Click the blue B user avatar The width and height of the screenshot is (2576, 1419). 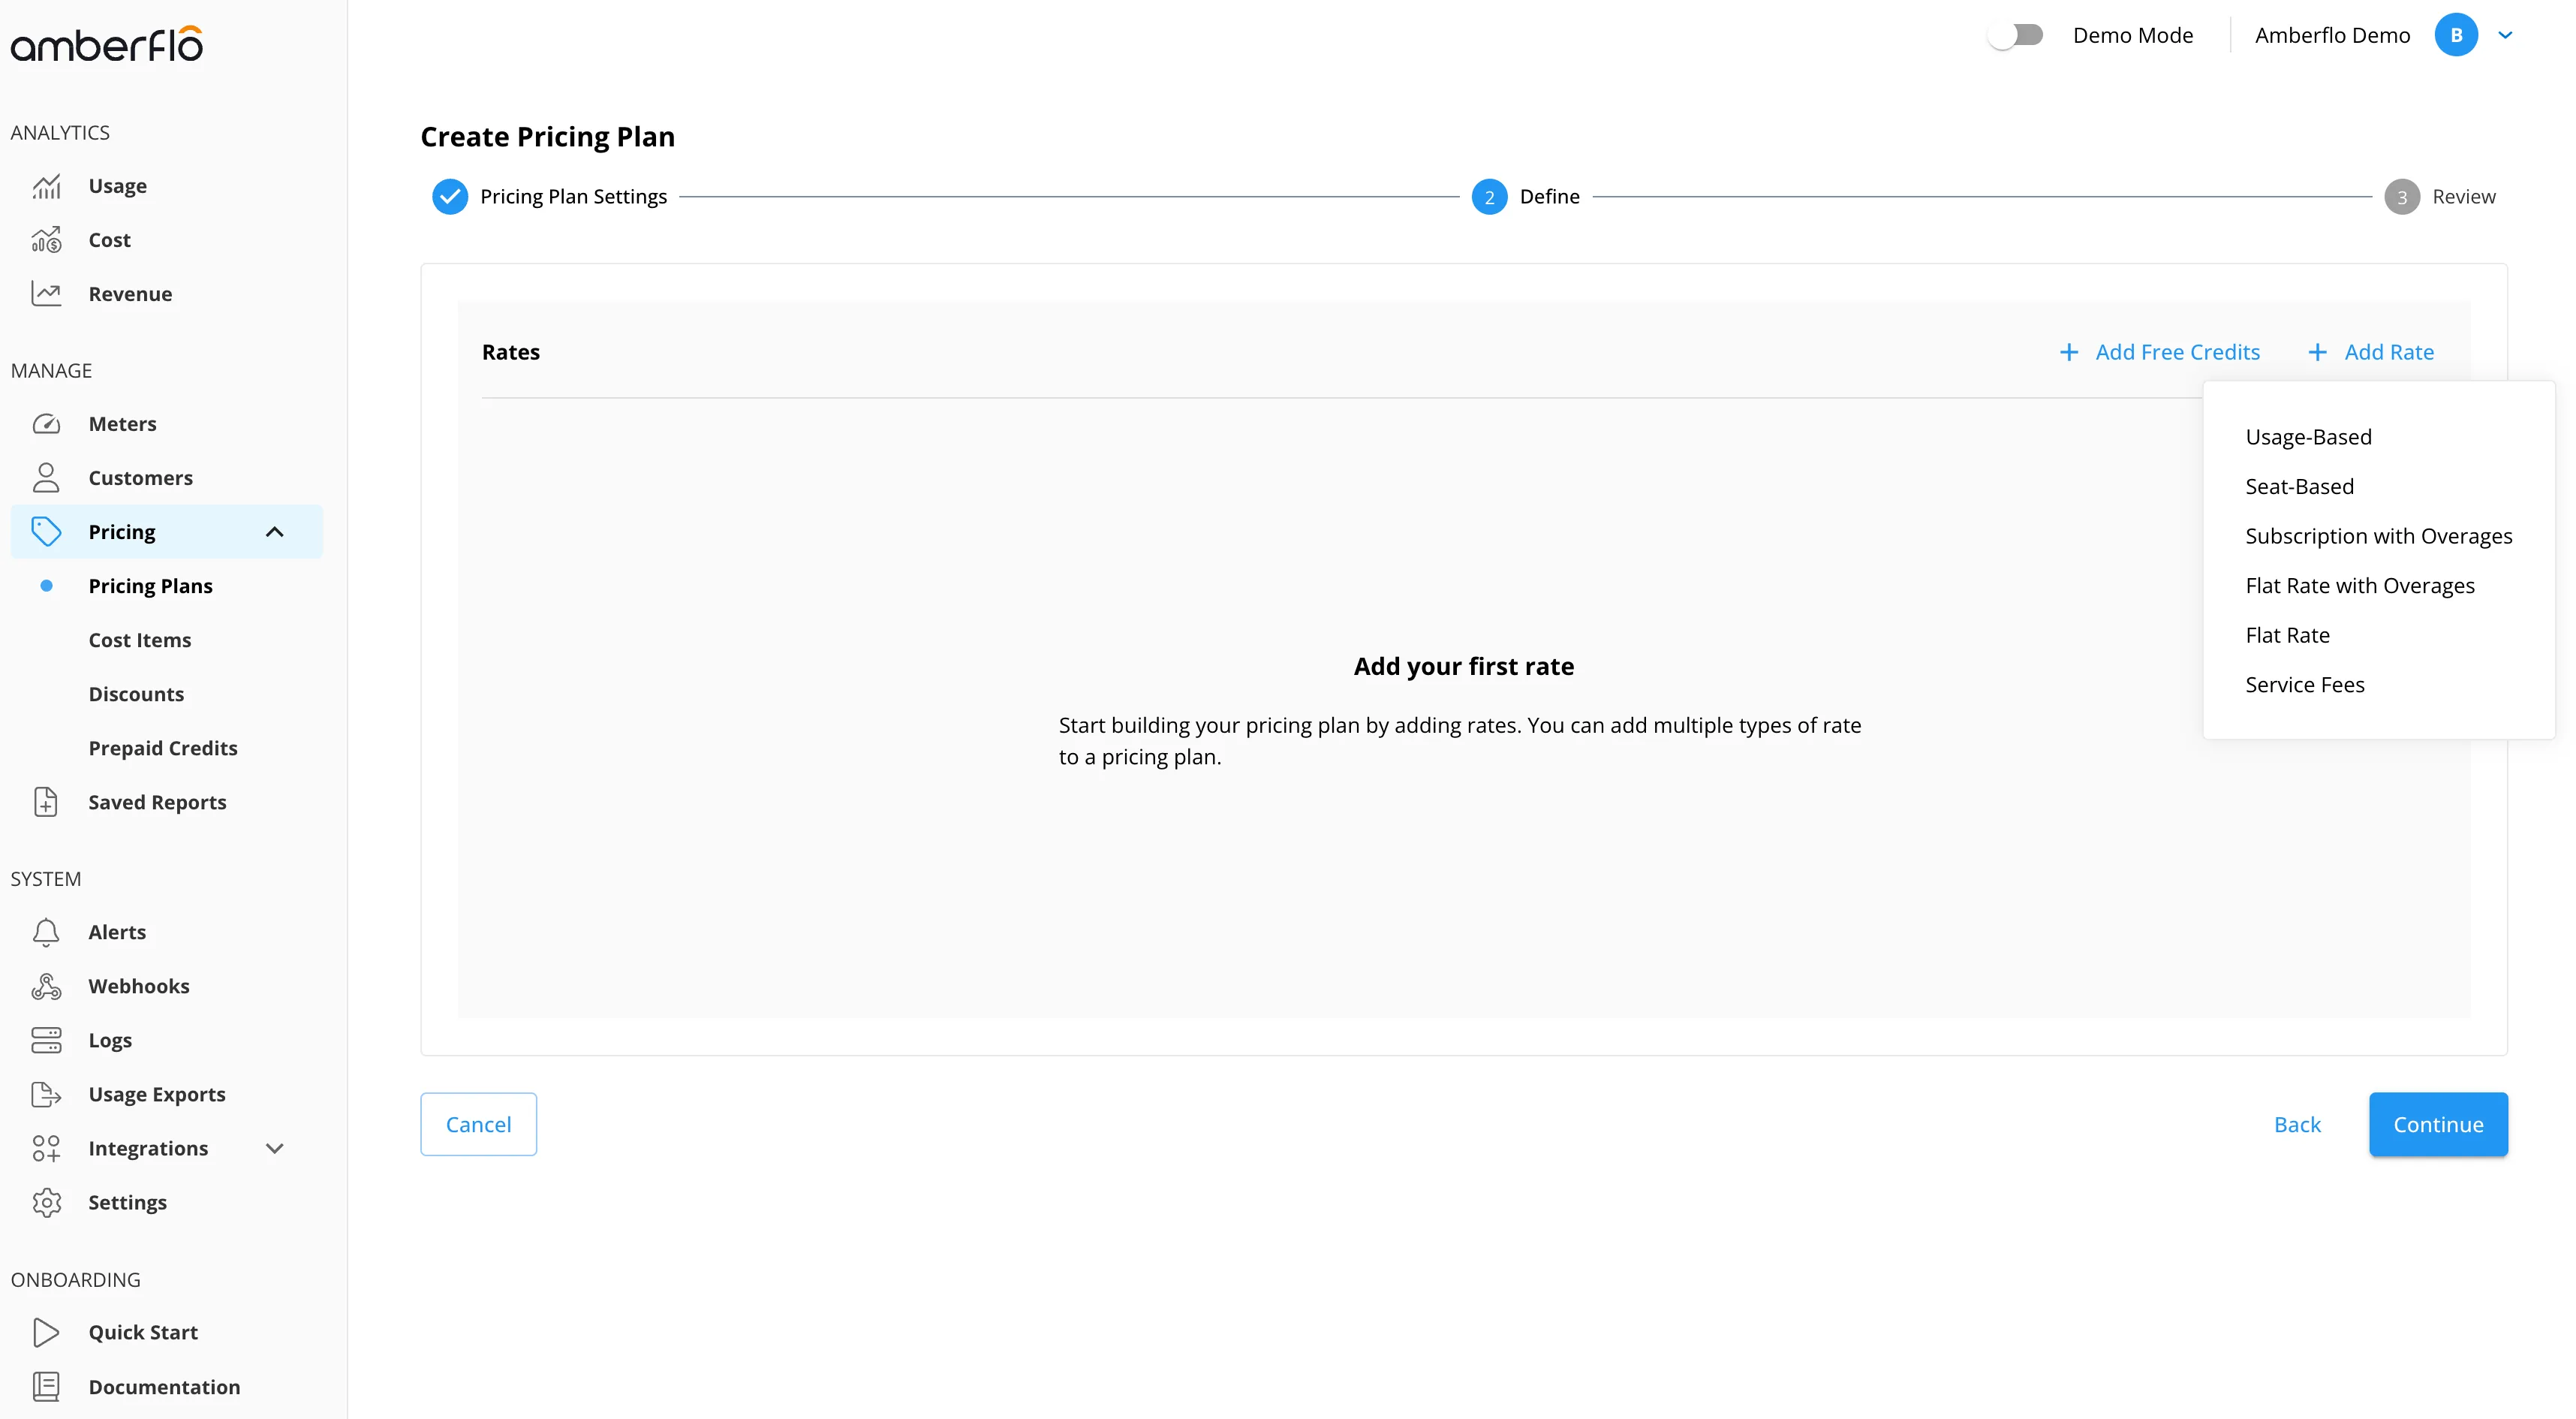pos(2456,35)
